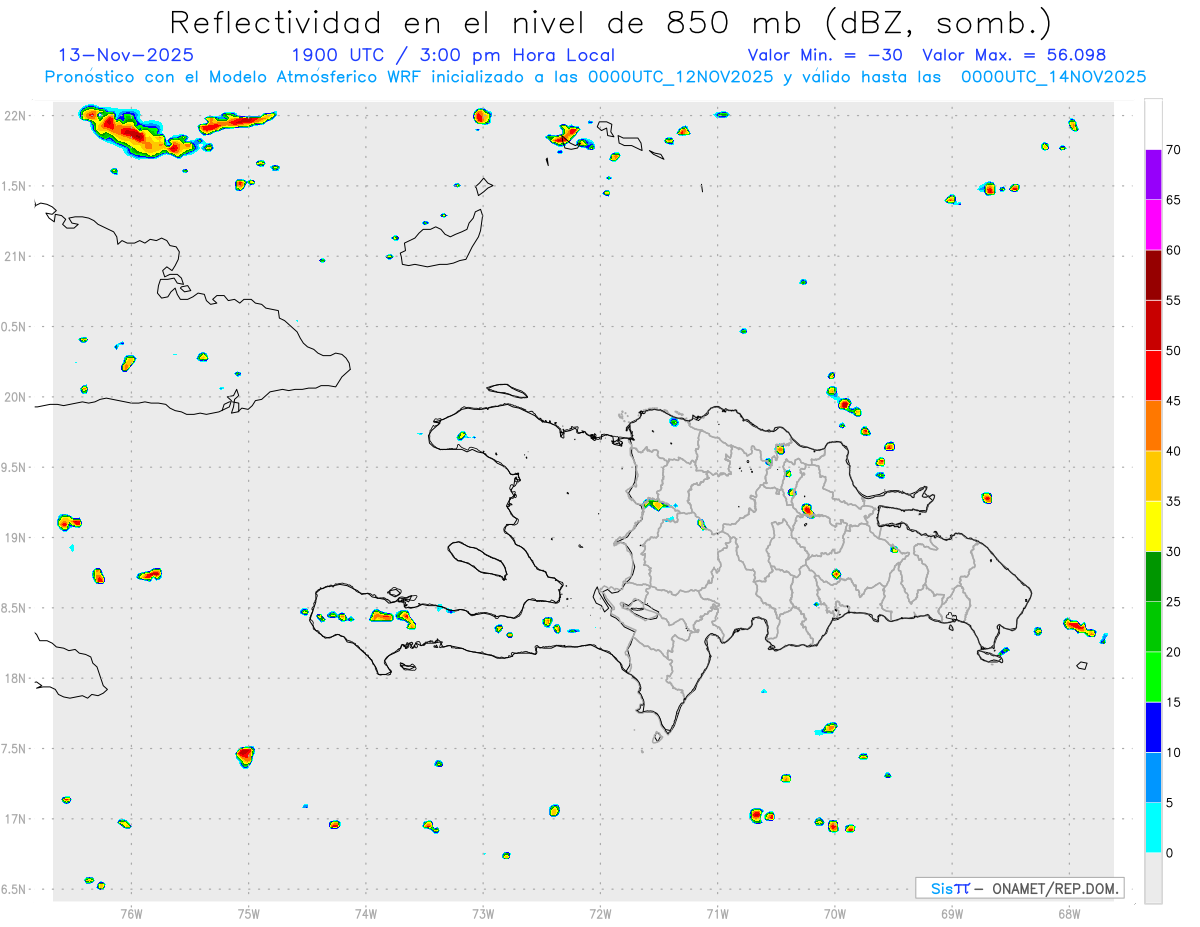The width and height of the screenshot is (1200, 927).
Task: Click the '70' colorbar scale label
Action: coord(1174,150)
